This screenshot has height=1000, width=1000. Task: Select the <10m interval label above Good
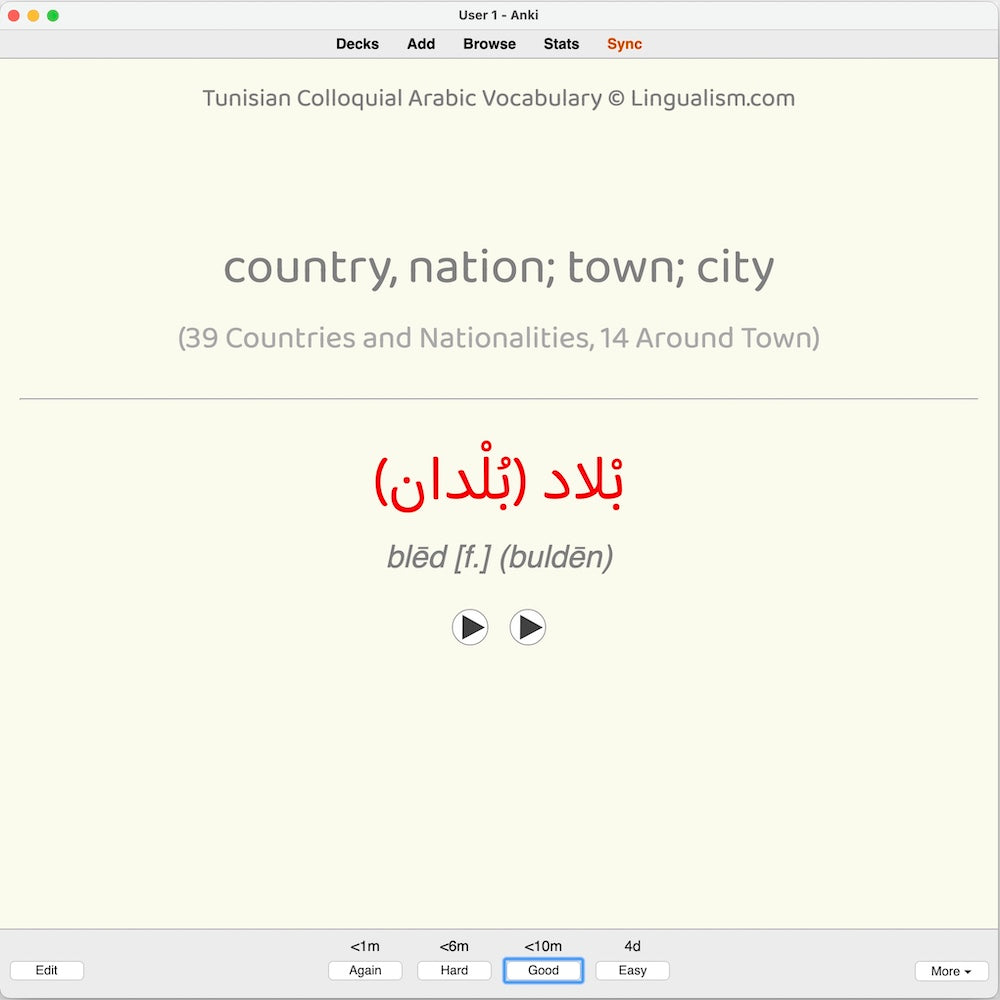(543, 945)
